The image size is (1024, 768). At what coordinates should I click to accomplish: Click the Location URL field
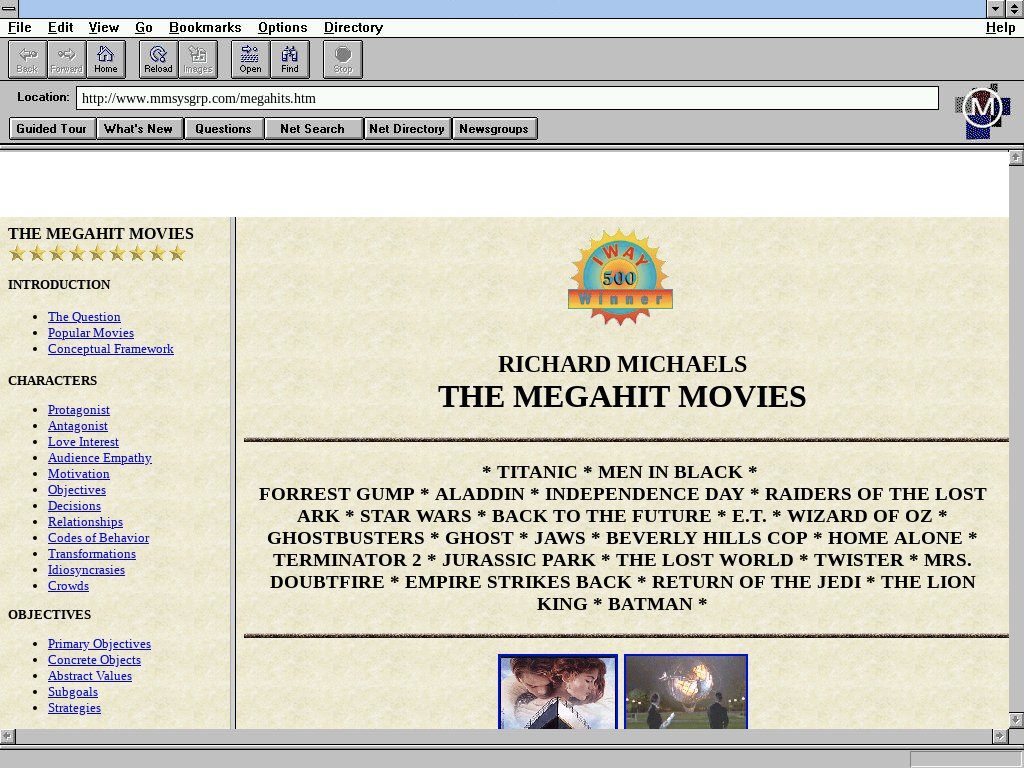point(507,98)
